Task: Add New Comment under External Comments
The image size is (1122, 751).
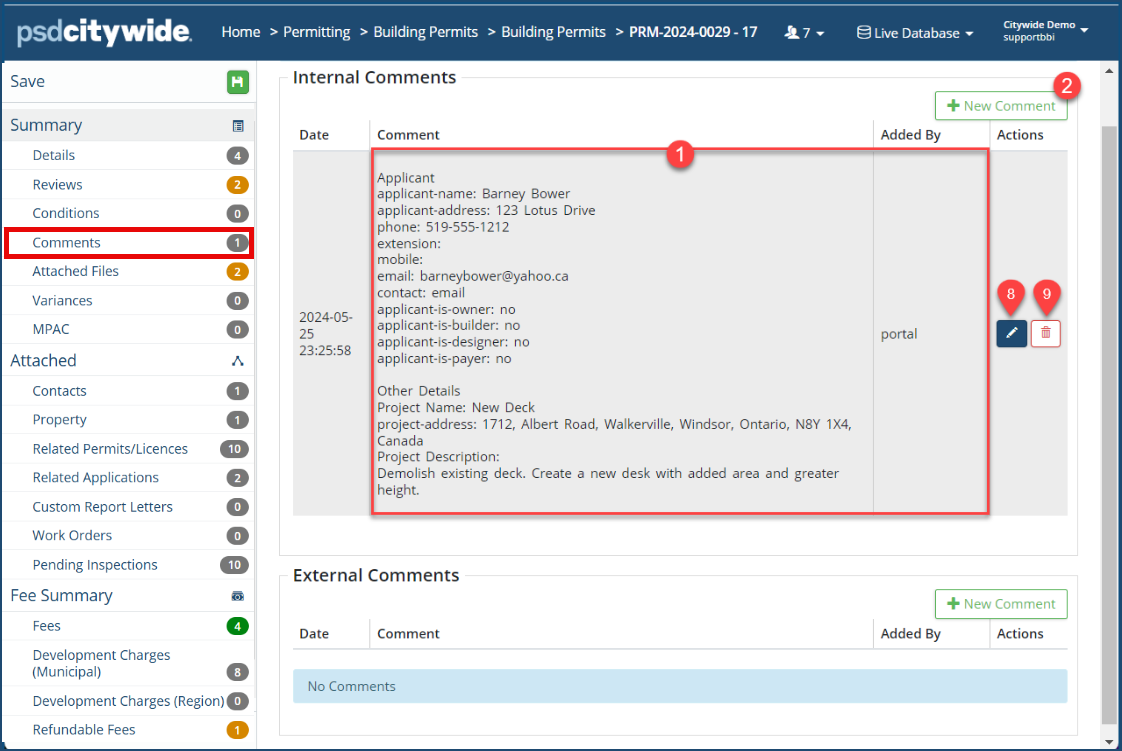Action: click(x=1000, y=604)
